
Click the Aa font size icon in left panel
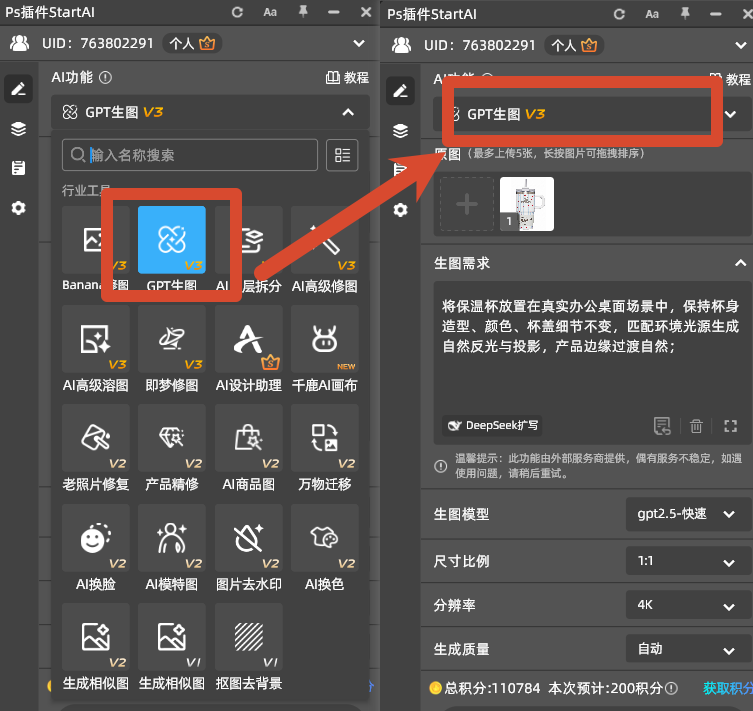tap(270, 12)
